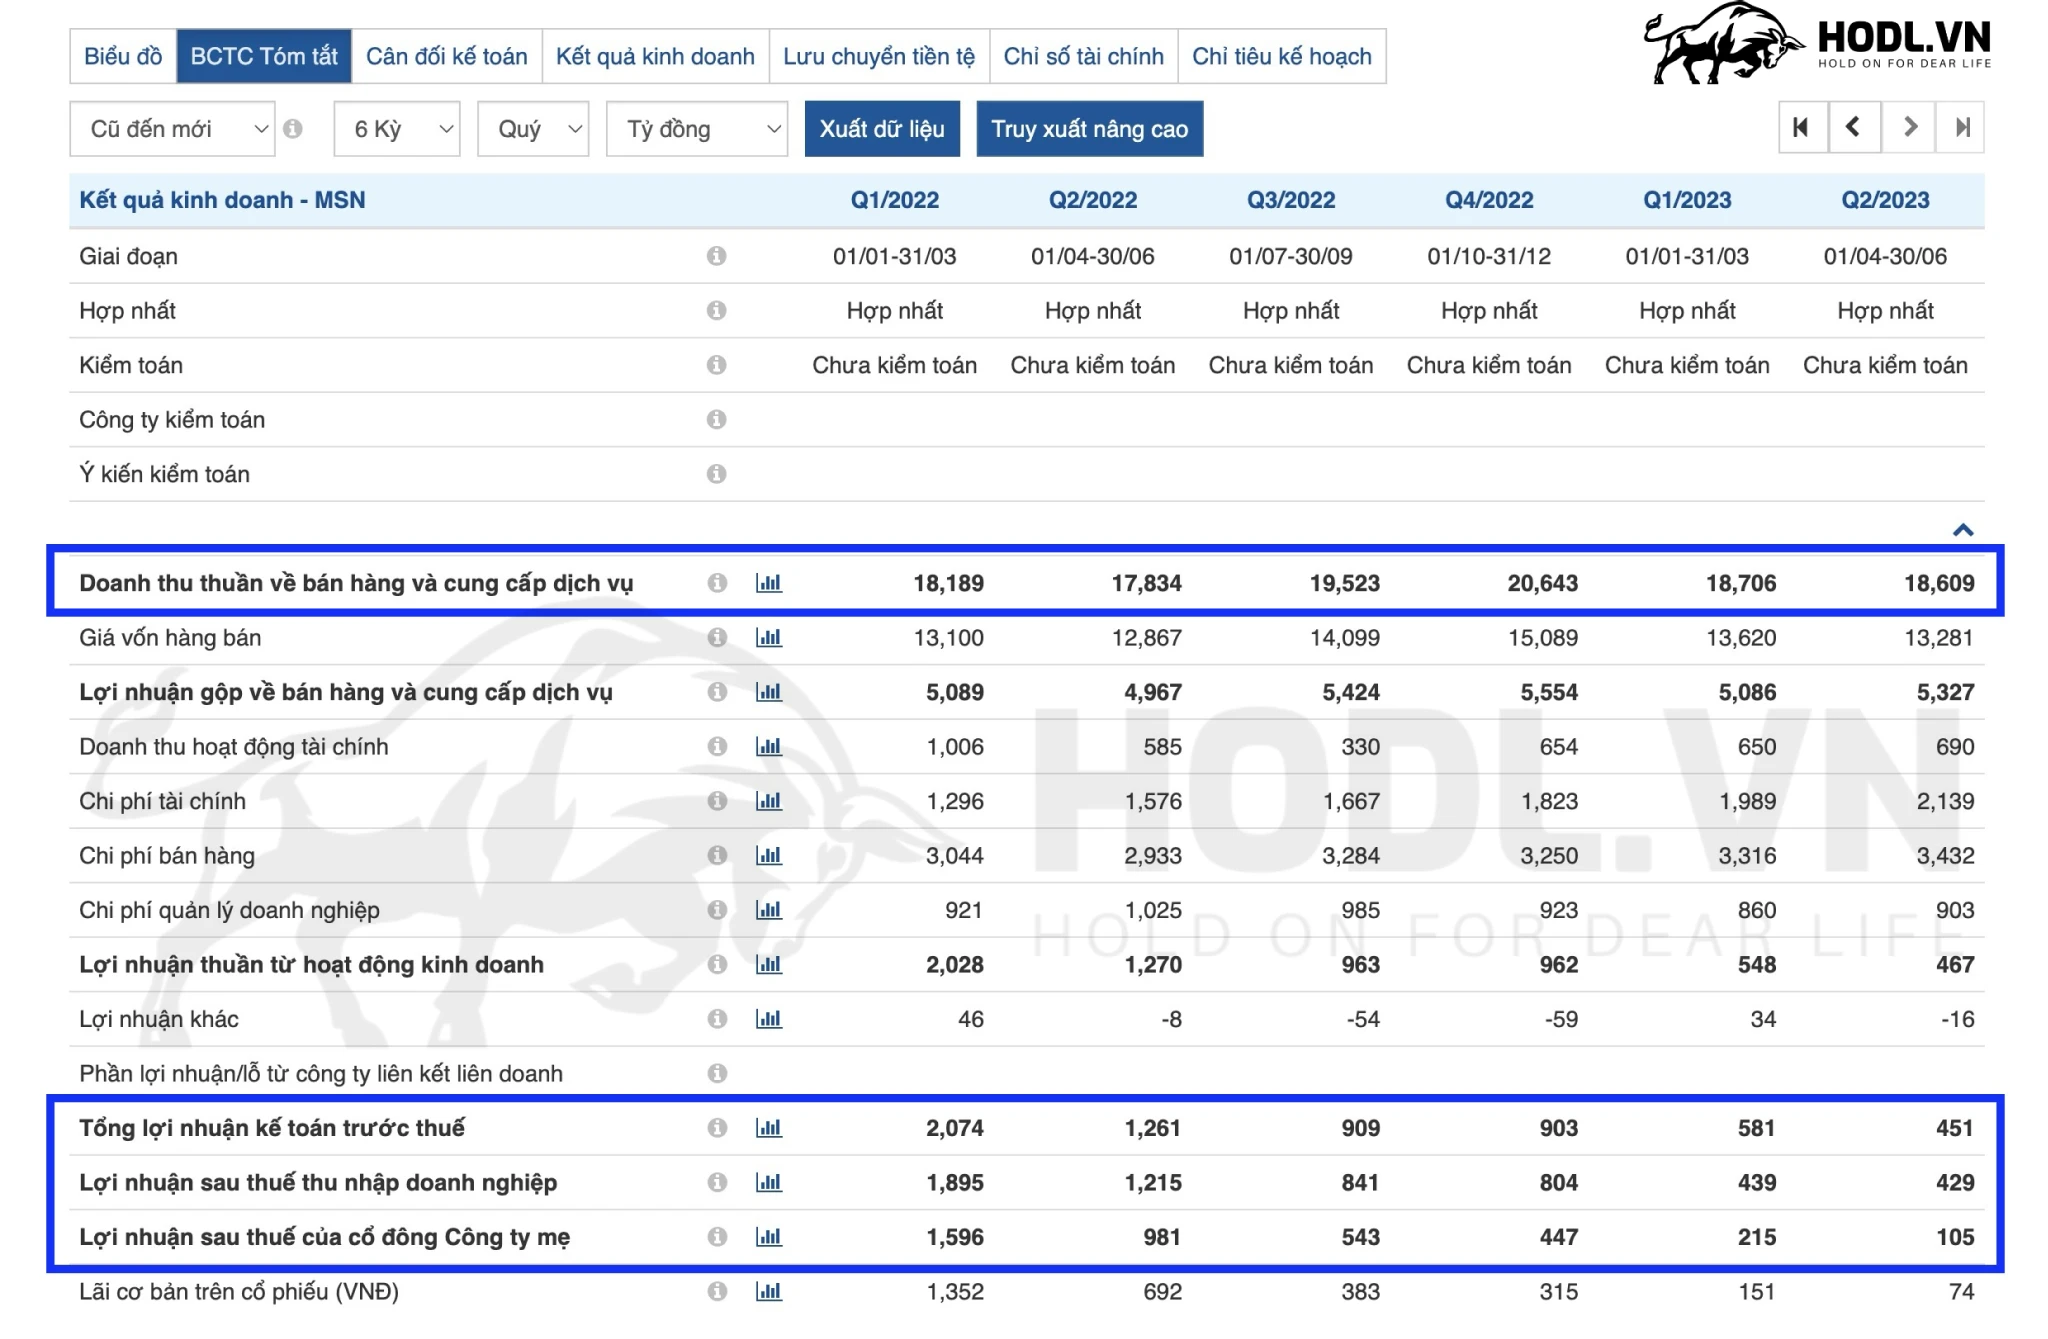Open chart for Lãi cơ bản trên cổ phiếu
The width and height of the screenshot is (2048, 1339).
pyautogui.click(x=768, y=1292)
